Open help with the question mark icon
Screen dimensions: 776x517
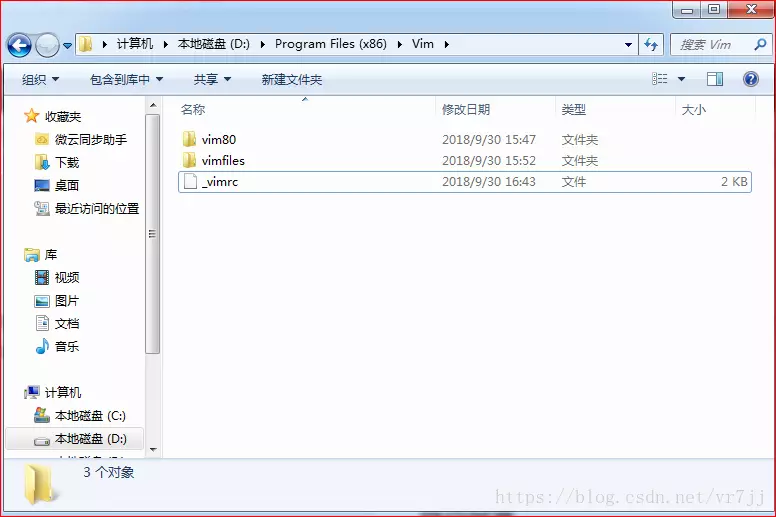pos(751,79)
